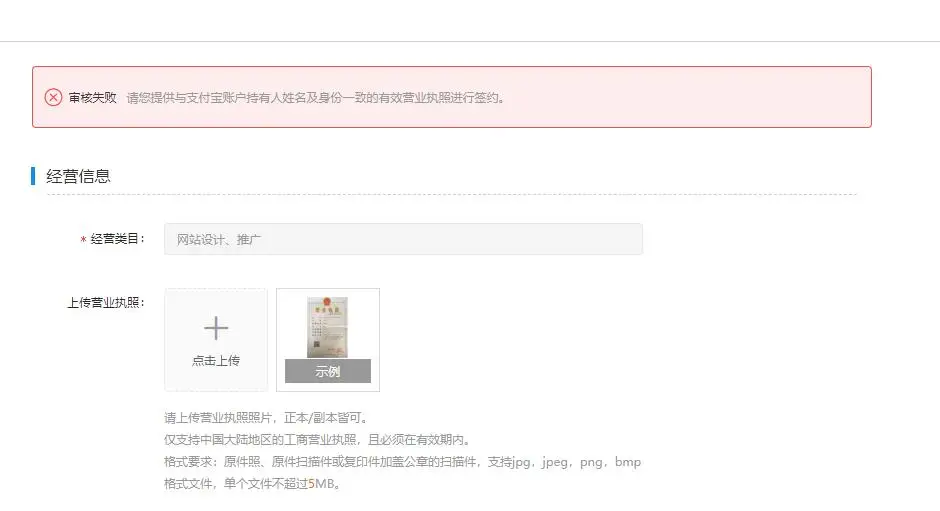Screen dimensions: 940x511
Task: Click the 单个文件不超过 text line
Action: click(x=252, y=483)
